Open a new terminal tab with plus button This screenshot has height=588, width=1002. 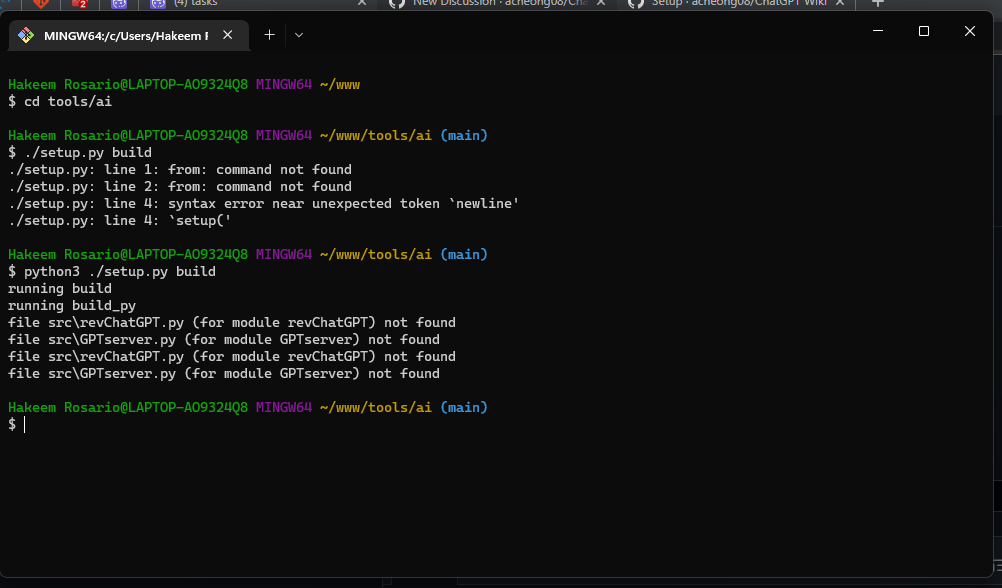tap(270, 35)
